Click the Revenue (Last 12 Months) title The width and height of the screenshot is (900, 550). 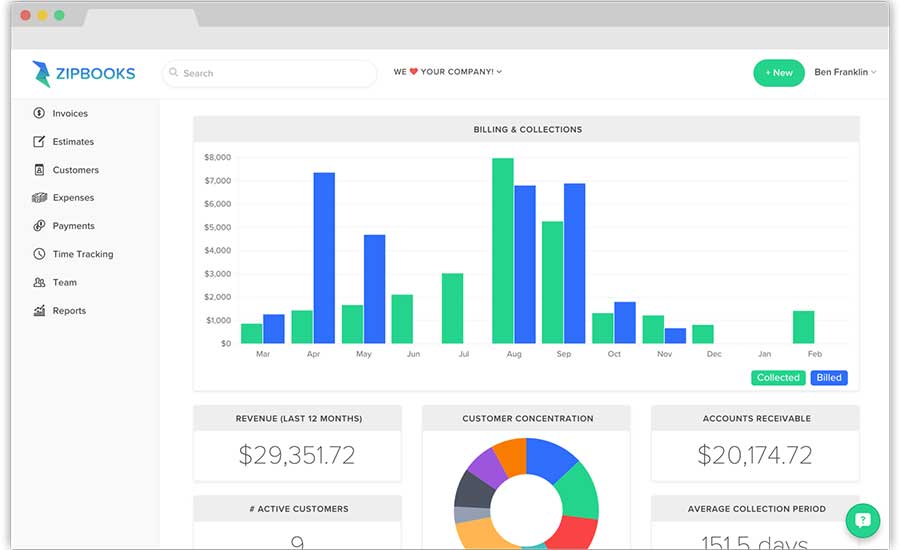(x=298, y=419)
